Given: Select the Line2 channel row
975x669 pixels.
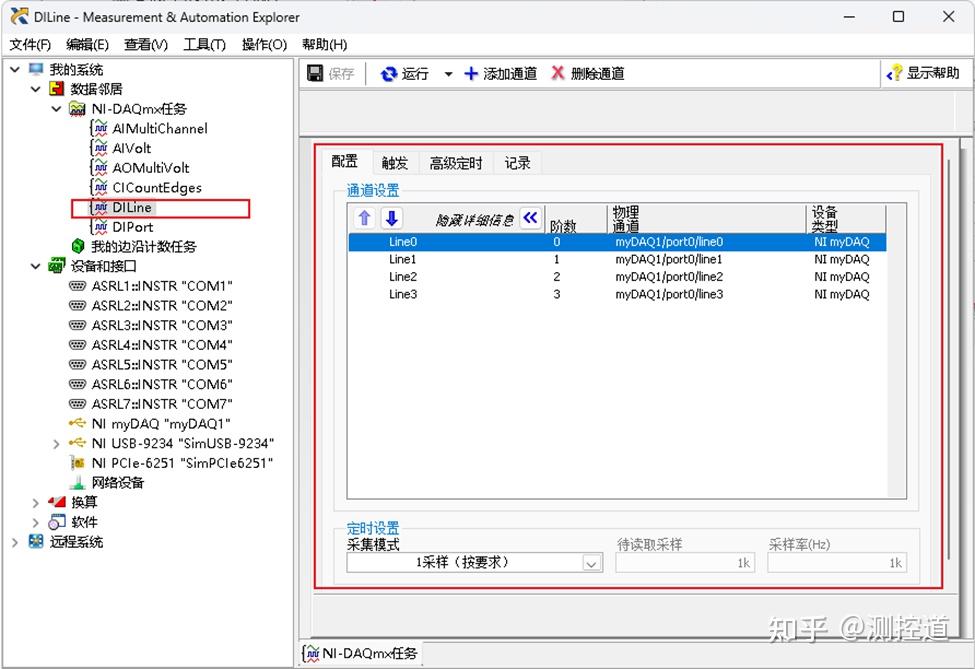Looking at the screenshot, I should pyautogui.click(x=617, y=277).
